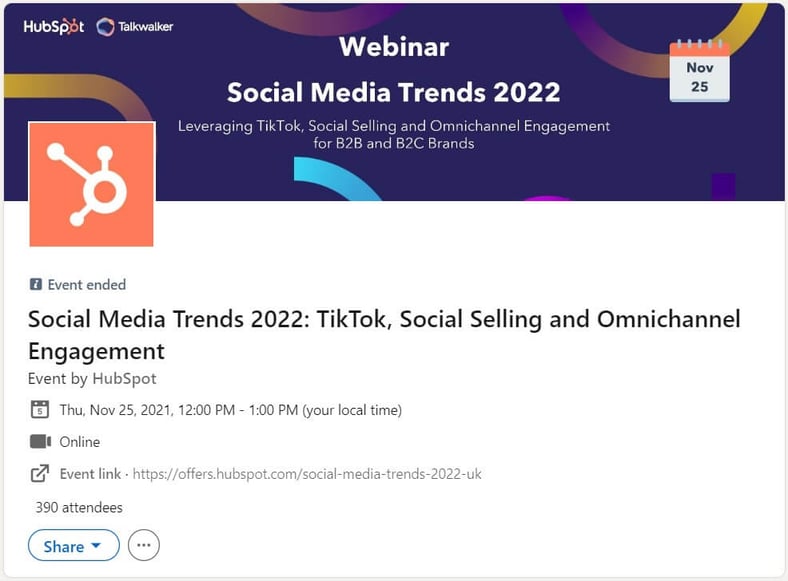
Task: Click the 'Event ended' status text
Action: coord(87,284)
